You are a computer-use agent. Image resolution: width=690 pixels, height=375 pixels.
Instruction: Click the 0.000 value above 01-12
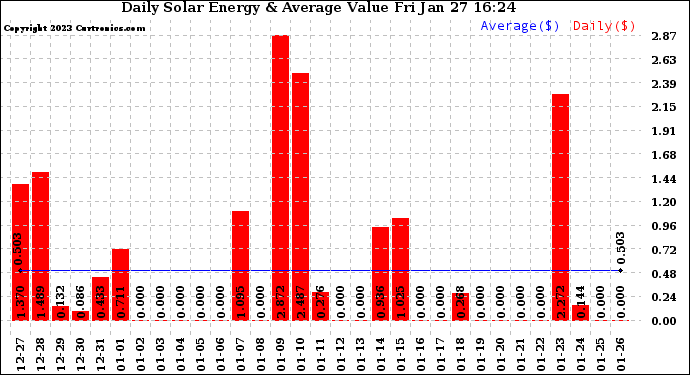(340, 302)
